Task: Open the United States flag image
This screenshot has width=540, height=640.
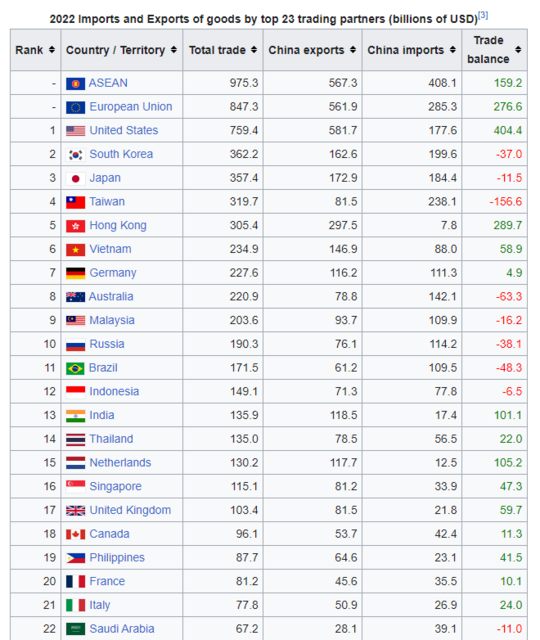Action: (76, 131)
